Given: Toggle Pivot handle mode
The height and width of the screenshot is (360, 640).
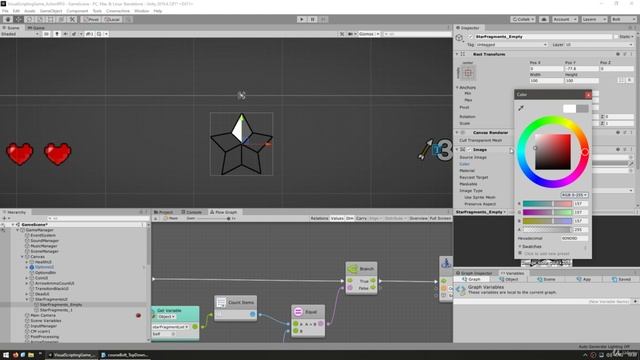Looking at the screenshot, I should click(x=91, y=19).
